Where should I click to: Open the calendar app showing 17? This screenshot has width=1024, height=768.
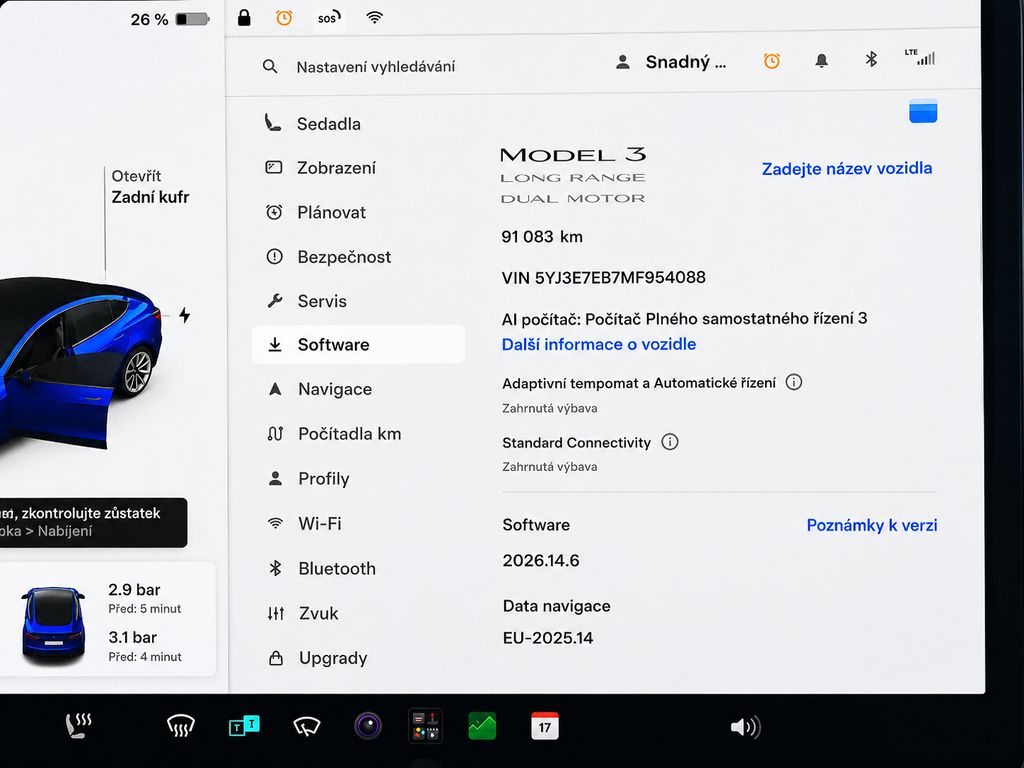(545, 726)
